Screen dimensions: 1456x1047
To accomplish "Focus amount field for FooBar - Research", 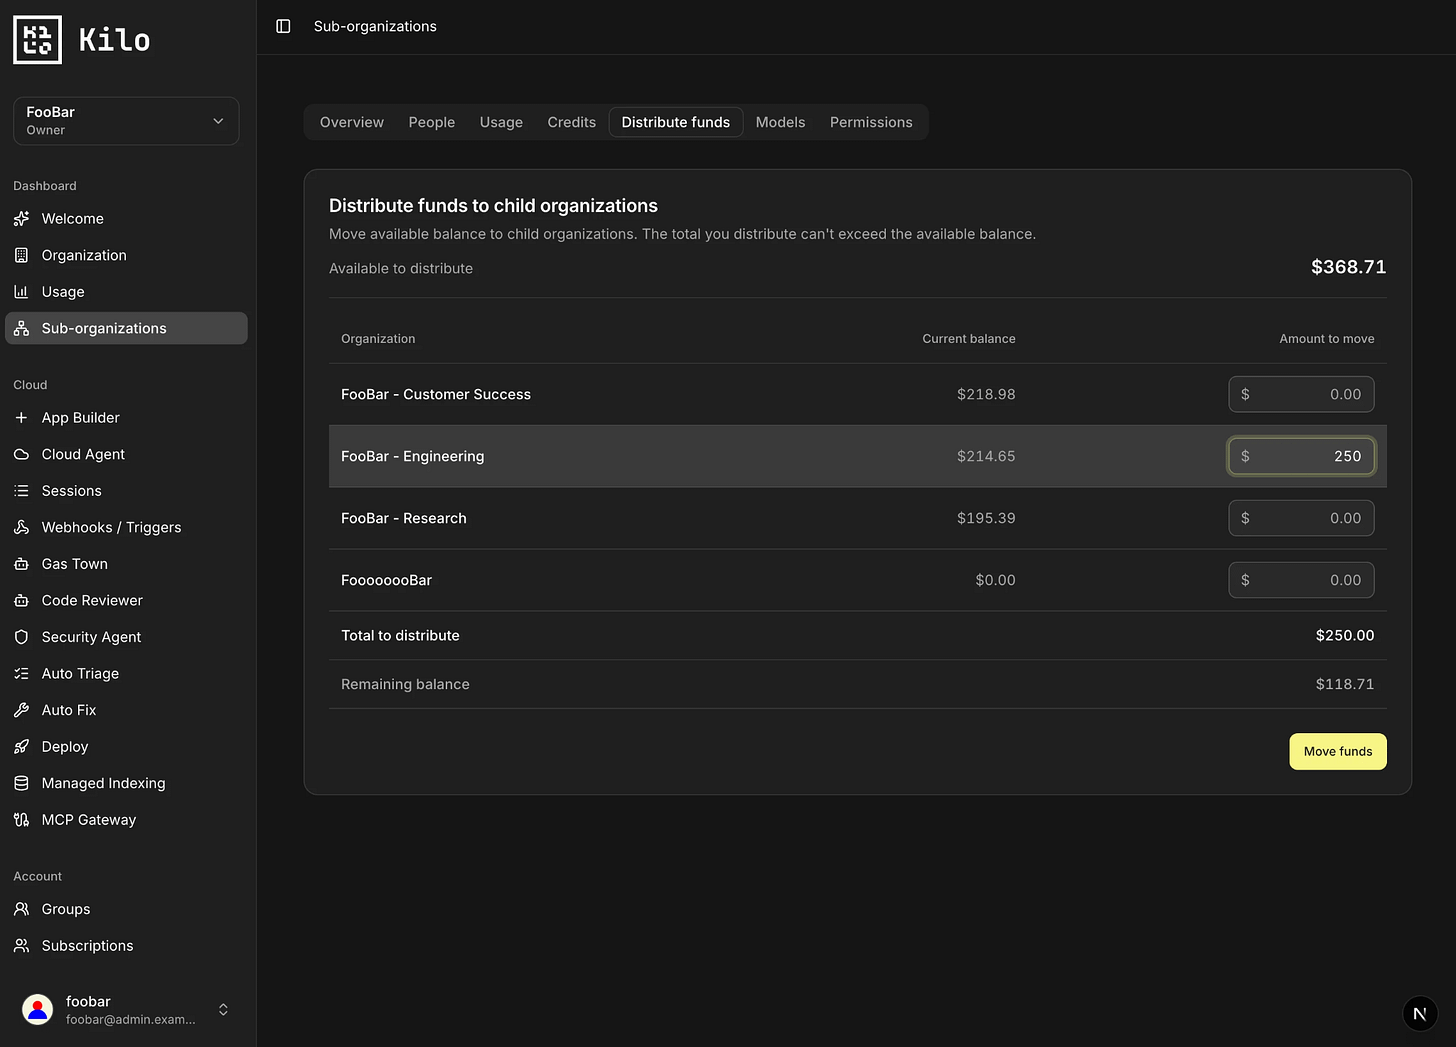I will (x=1301, y=518).
